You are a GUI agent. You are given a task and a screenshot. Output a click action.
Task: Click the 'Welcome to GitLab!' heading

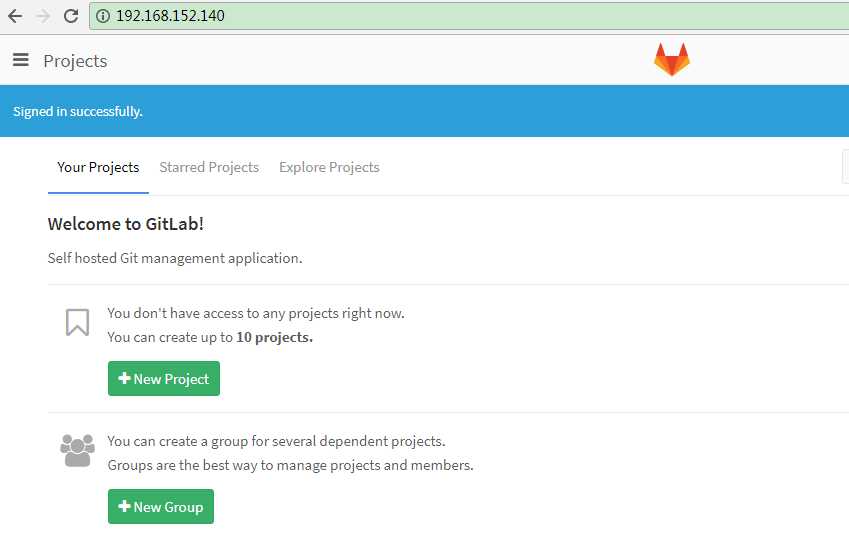click(126, 224)
